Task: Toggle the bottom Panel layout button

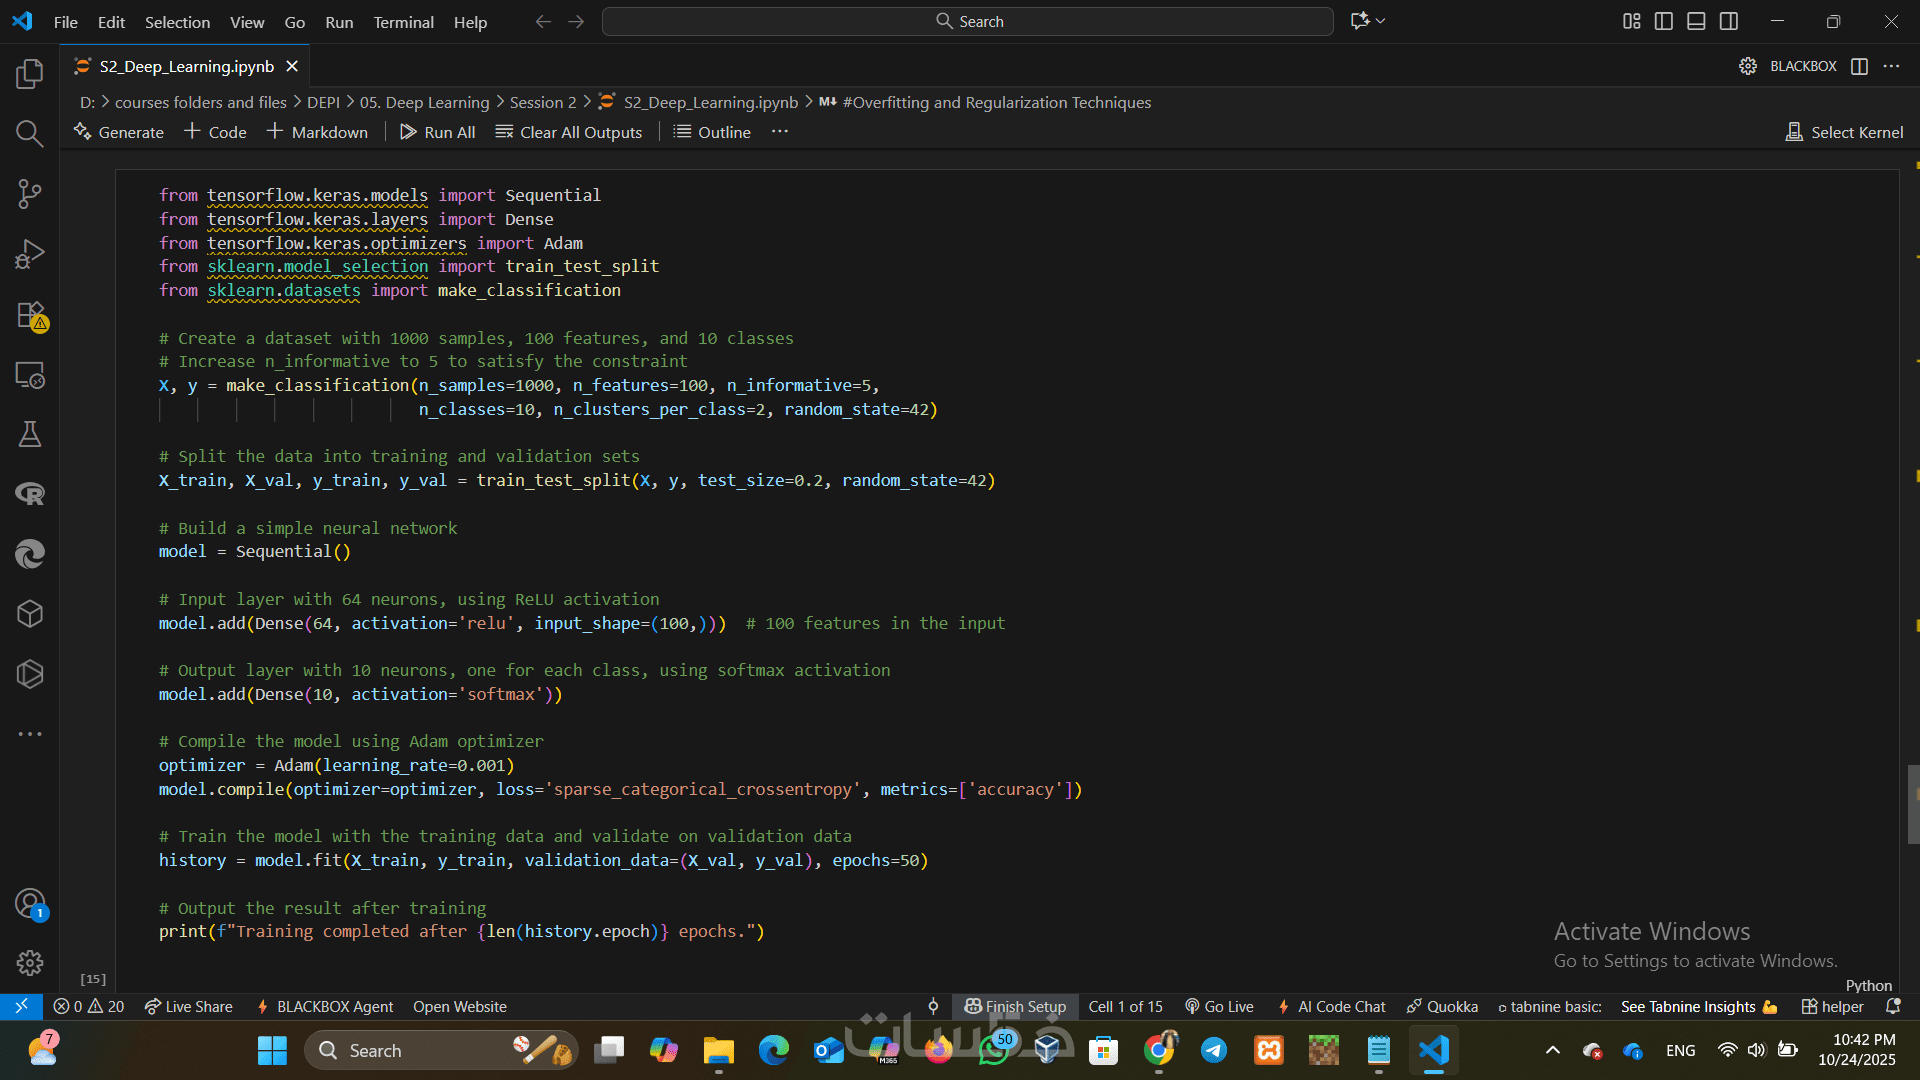Action: tap(1696, 21)
